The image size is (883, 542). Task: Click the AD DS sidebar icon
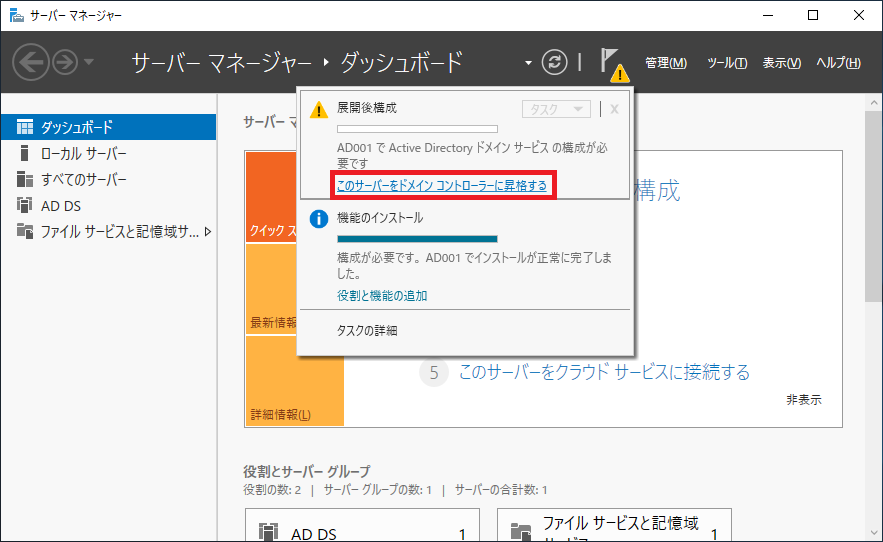click(25, 205)
